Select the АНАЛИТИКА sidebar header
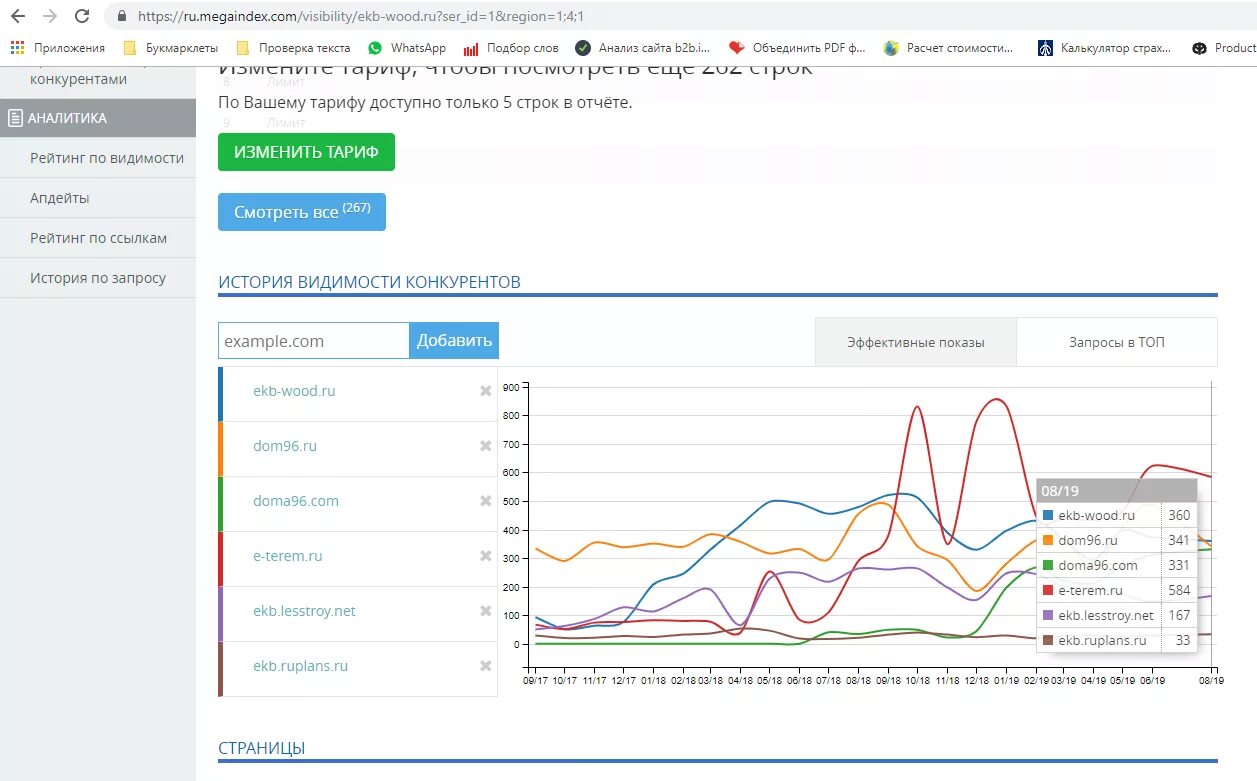This screenshot has width=1257, height=781. click(98, 118)
